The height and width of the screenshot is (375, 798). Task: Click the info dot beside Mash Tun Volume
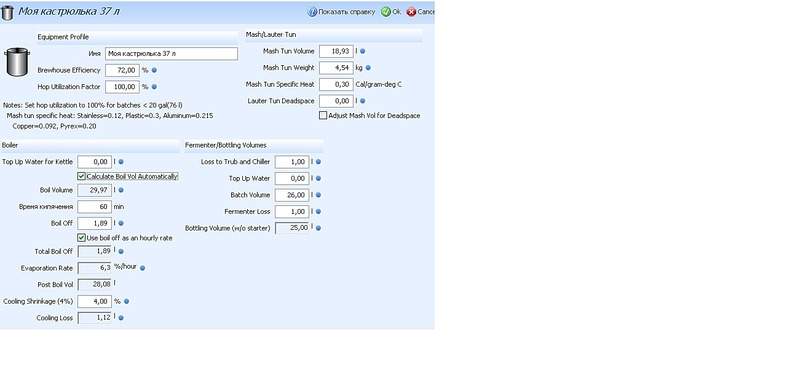point(362,51)
